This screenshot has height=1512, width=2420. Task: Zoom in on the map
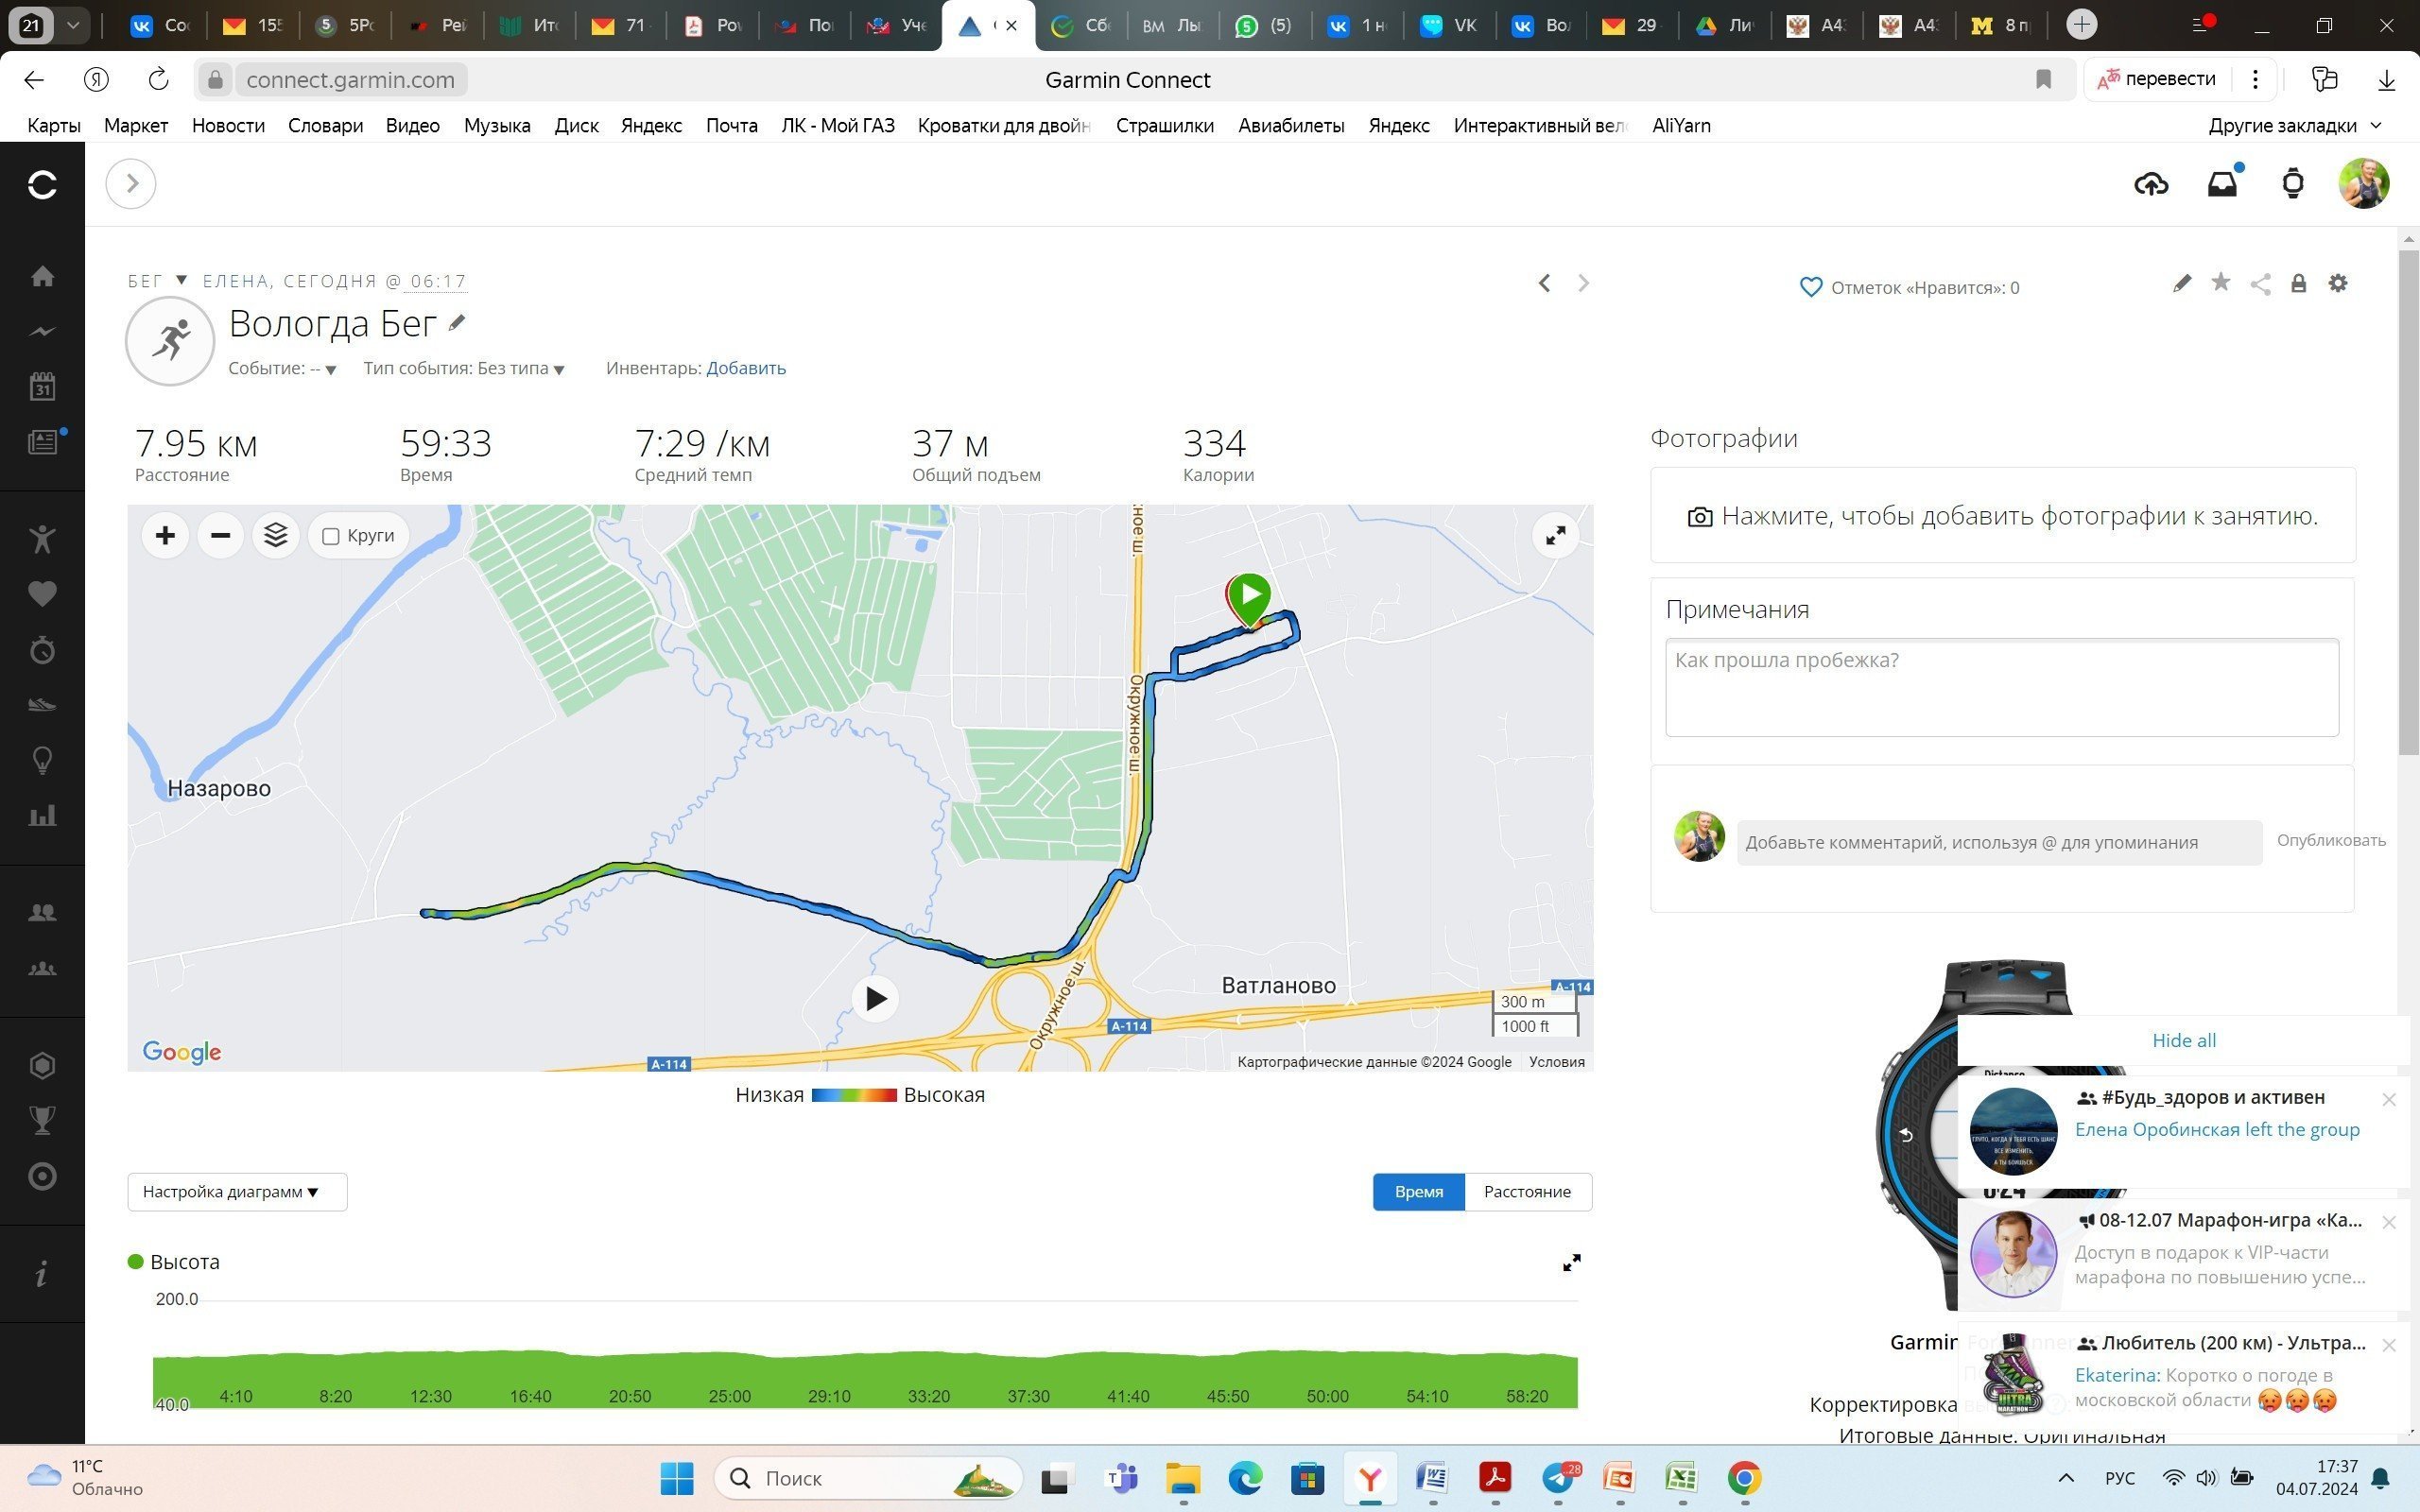(165, 536)
